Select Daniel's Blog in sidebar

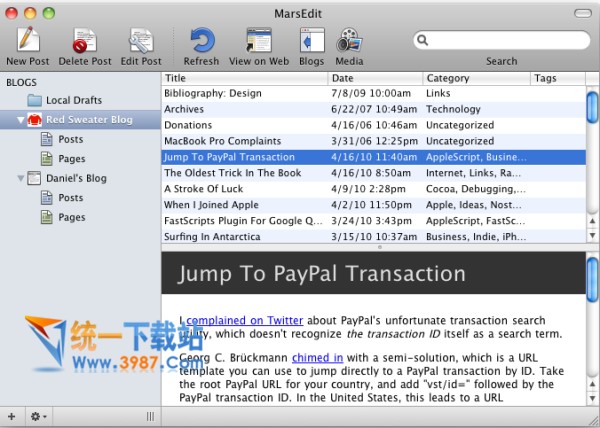(67, 178)
